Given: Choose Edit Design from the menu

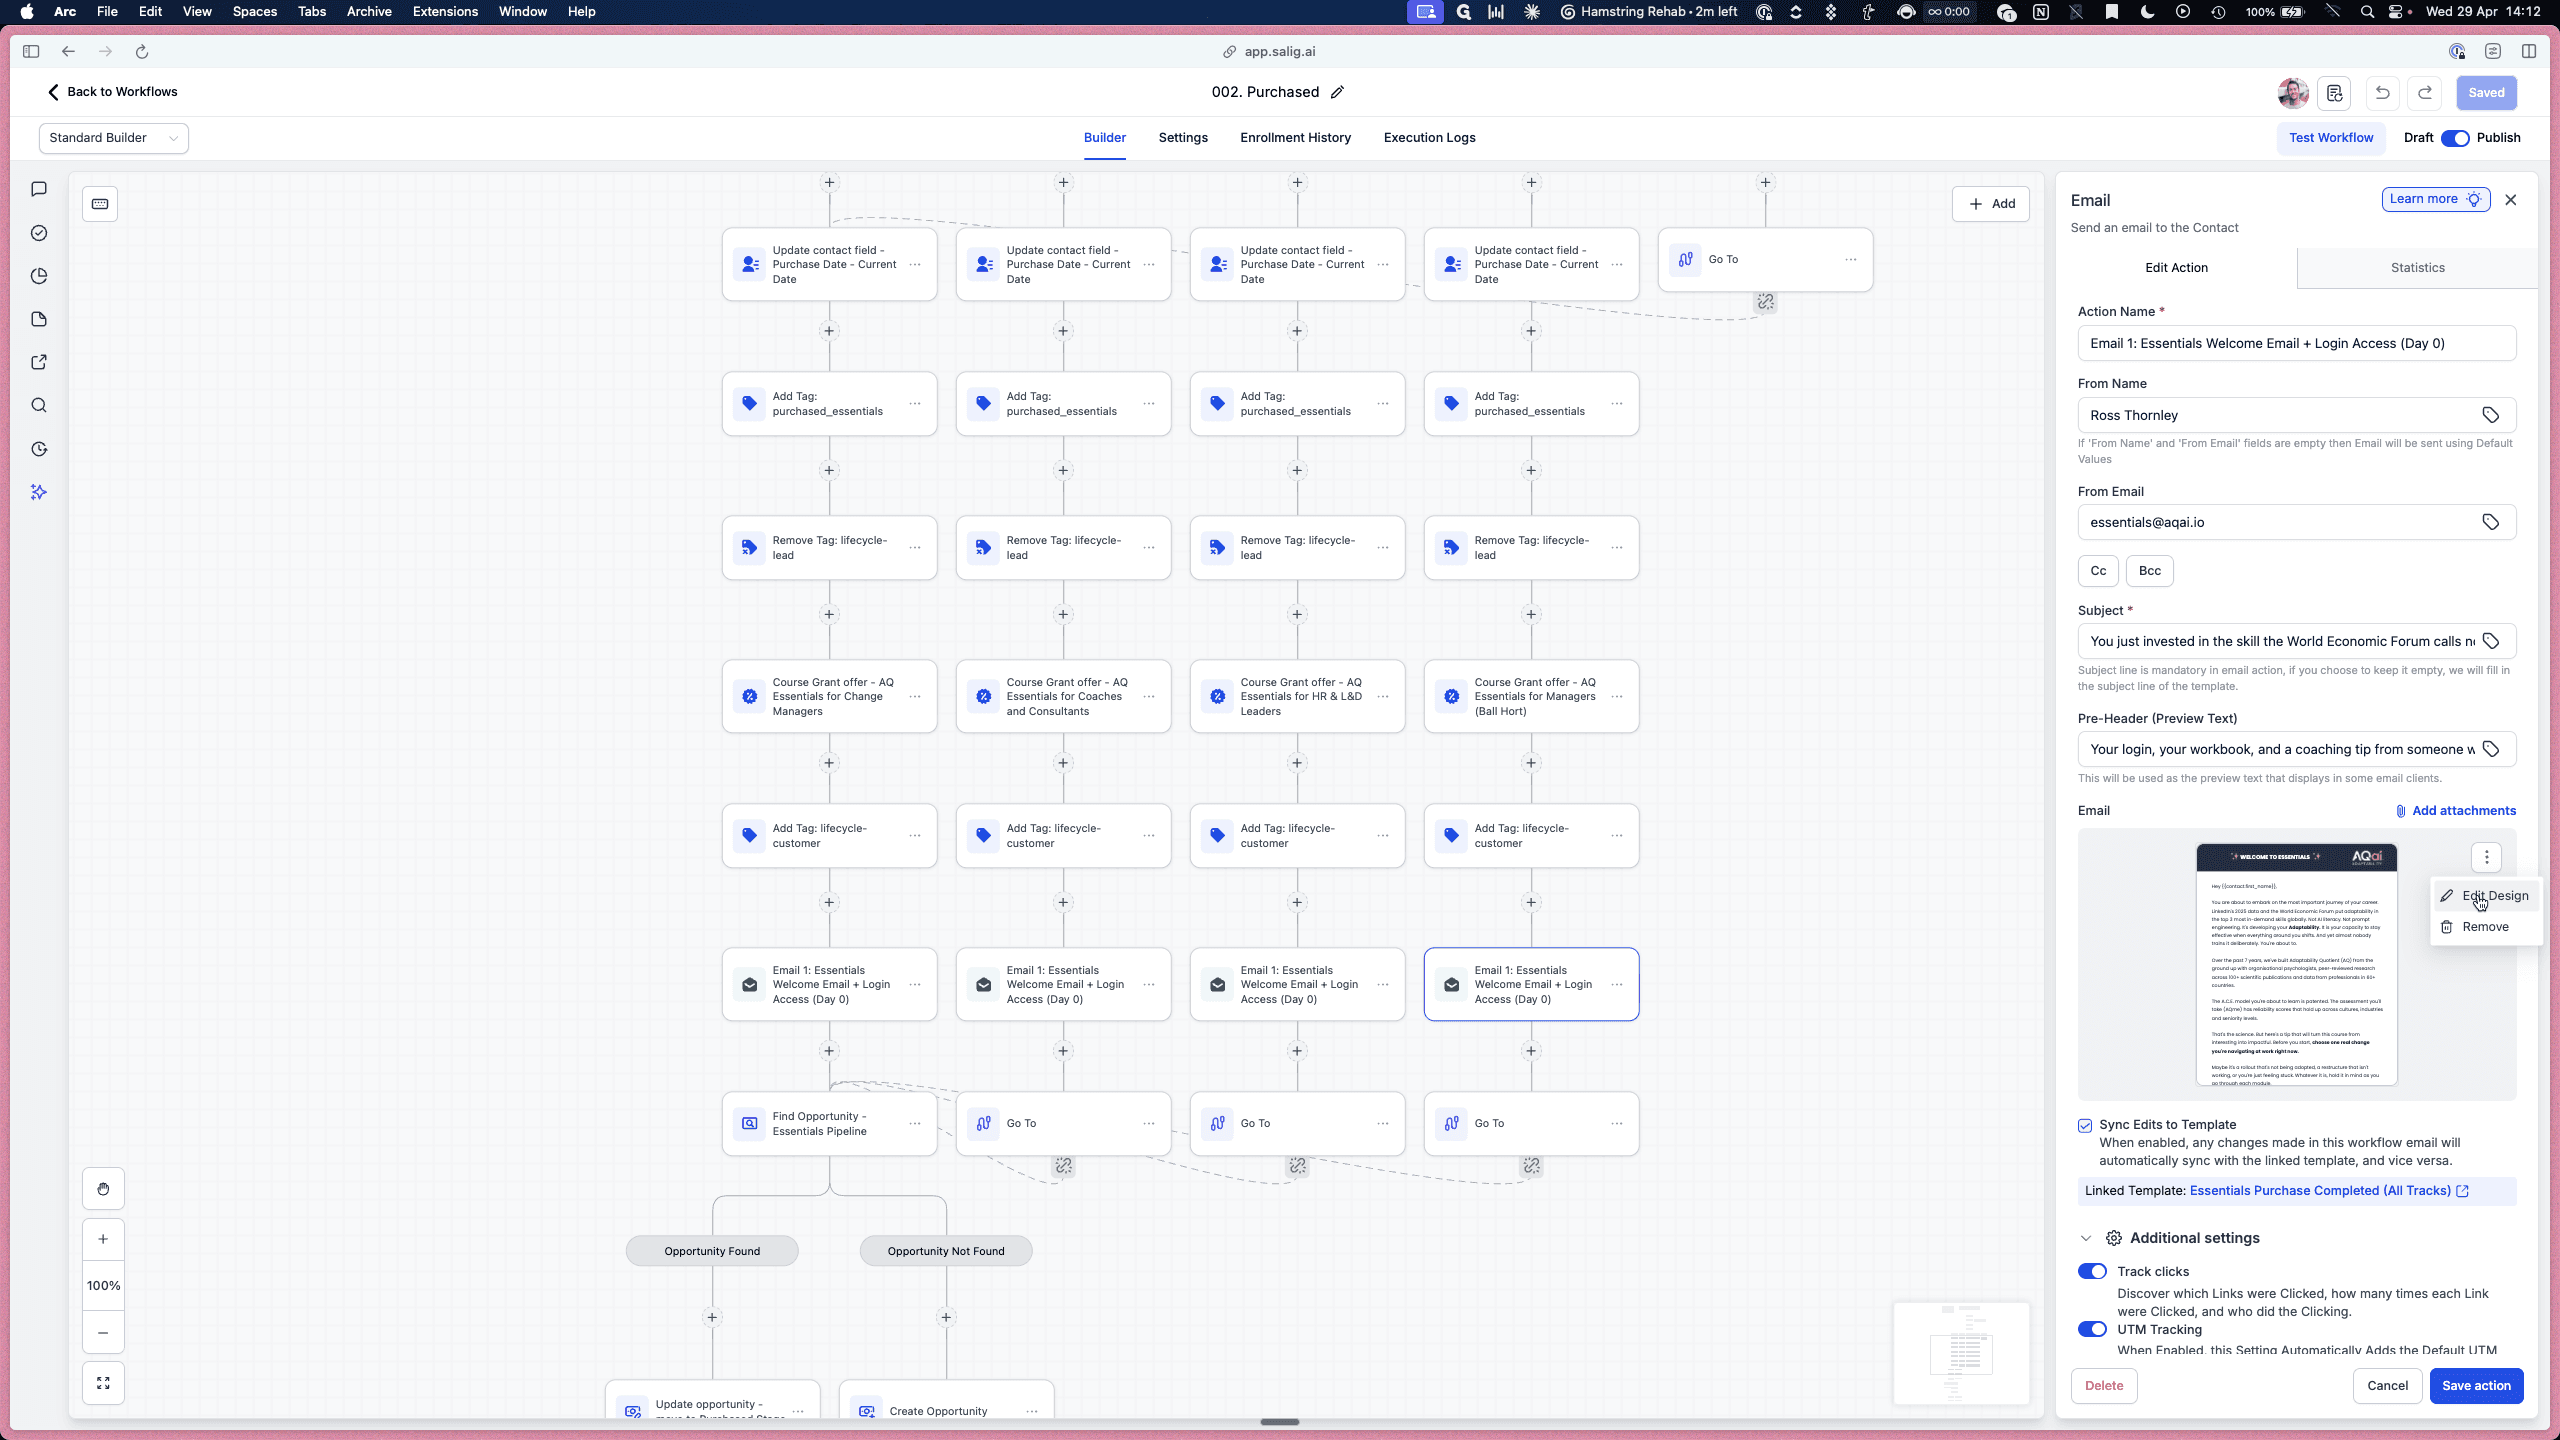Looking at the screenshot, I should (2486, 896).
